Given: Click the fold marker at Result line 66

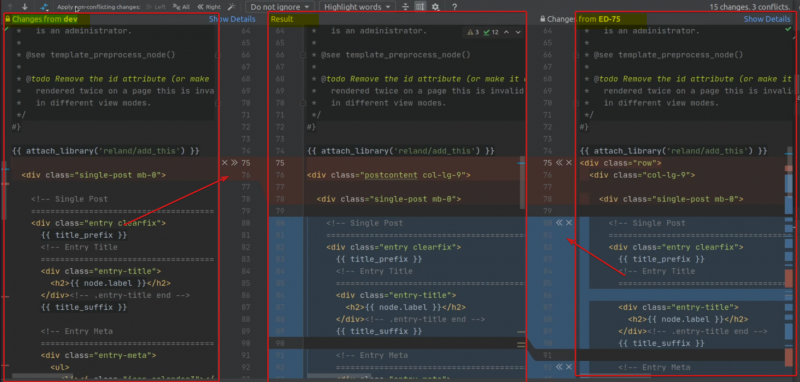Looking at the screenshot, I should point(303,55).
